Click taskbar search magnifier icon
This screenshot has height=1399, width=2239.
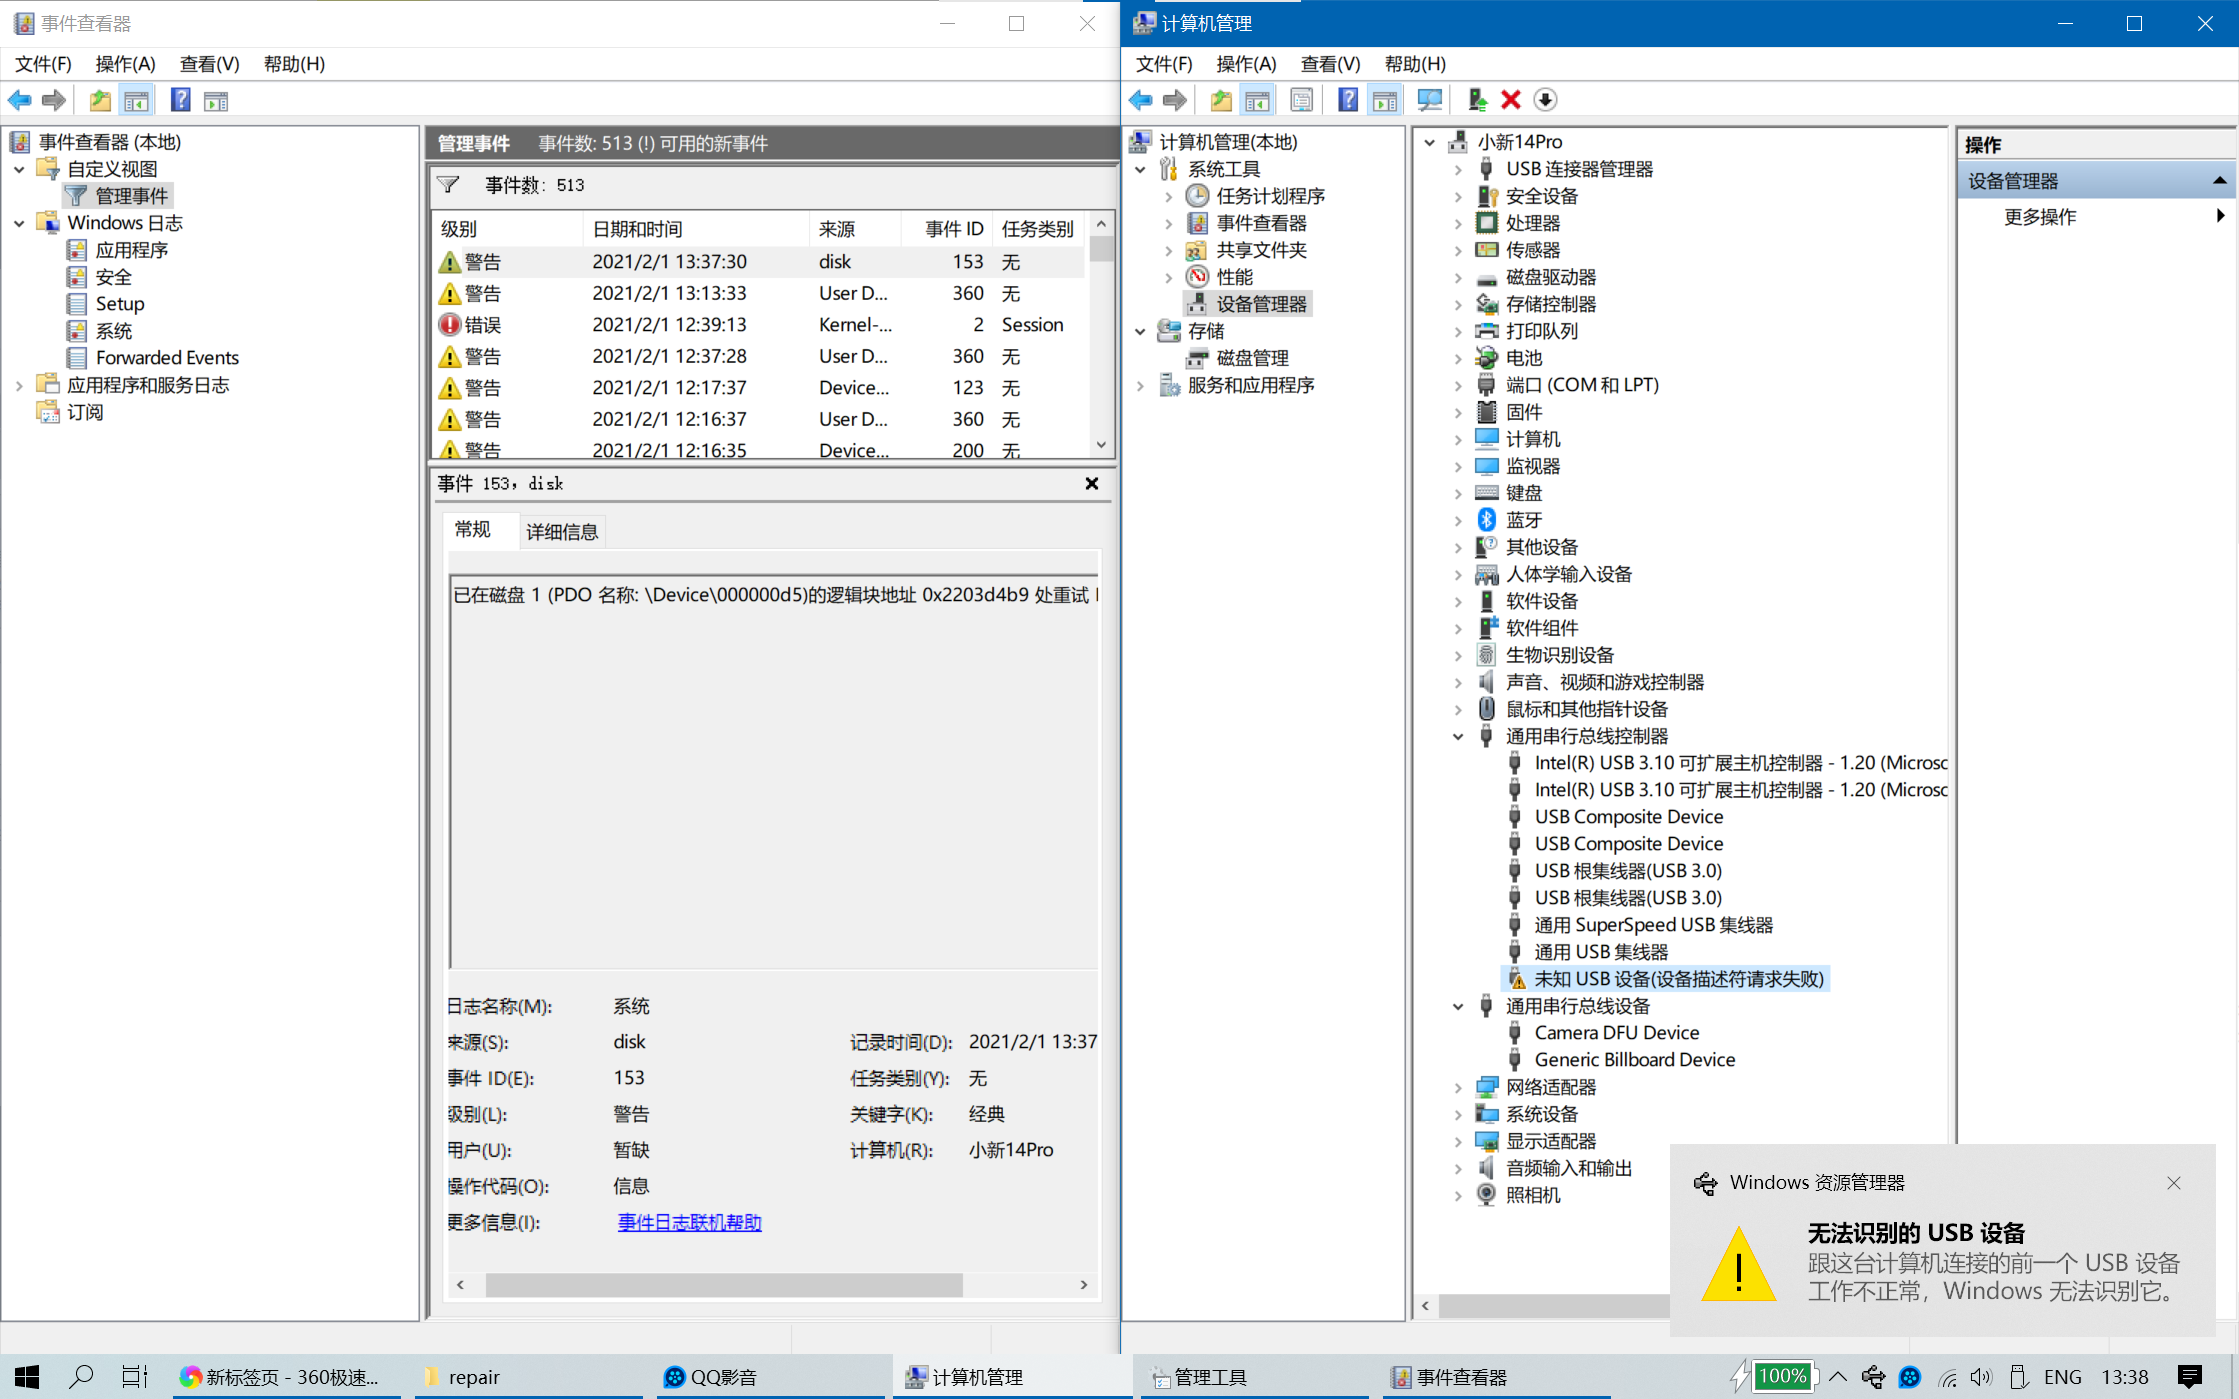pyautogui.click(x=81, y=1377)
